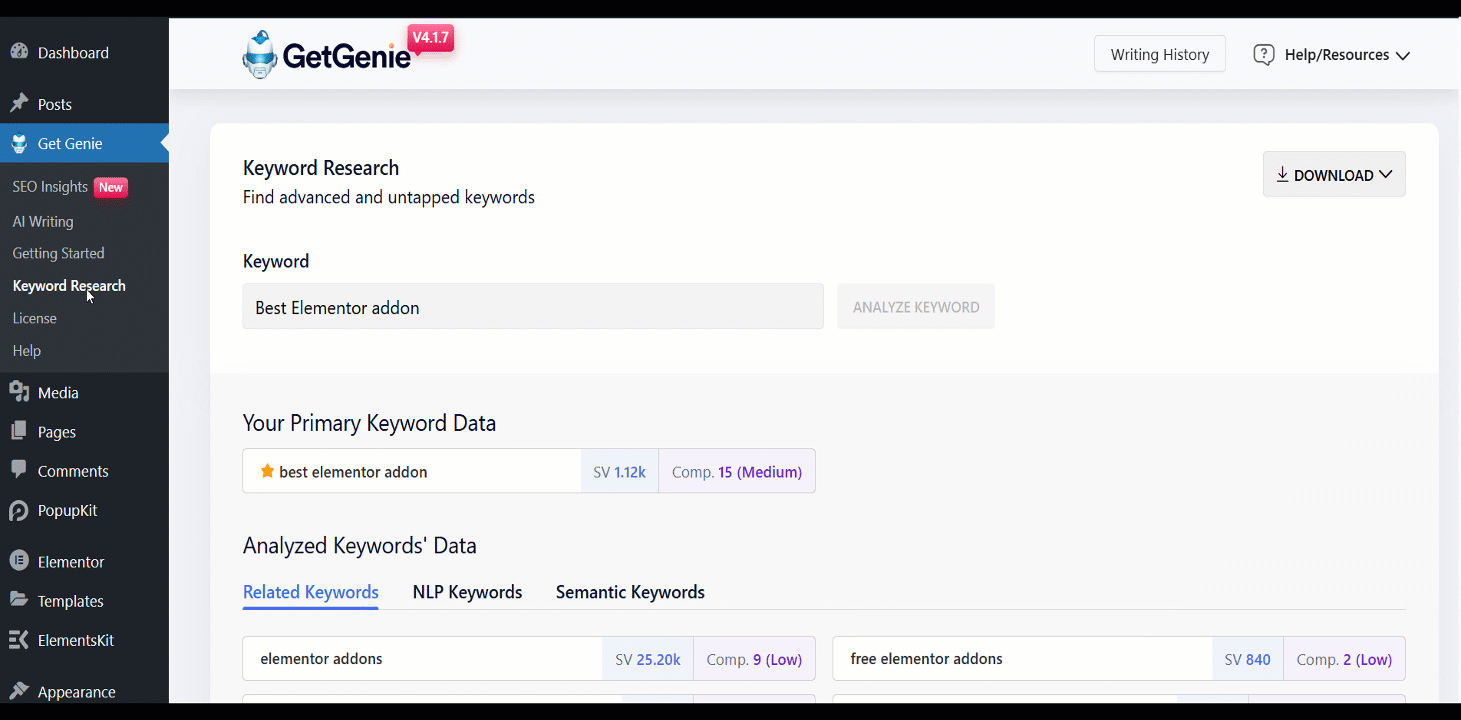The height and width of the screenshot is (720, 1461).
Task: Click the download arrow icon
Action: tap(1282, 175)
